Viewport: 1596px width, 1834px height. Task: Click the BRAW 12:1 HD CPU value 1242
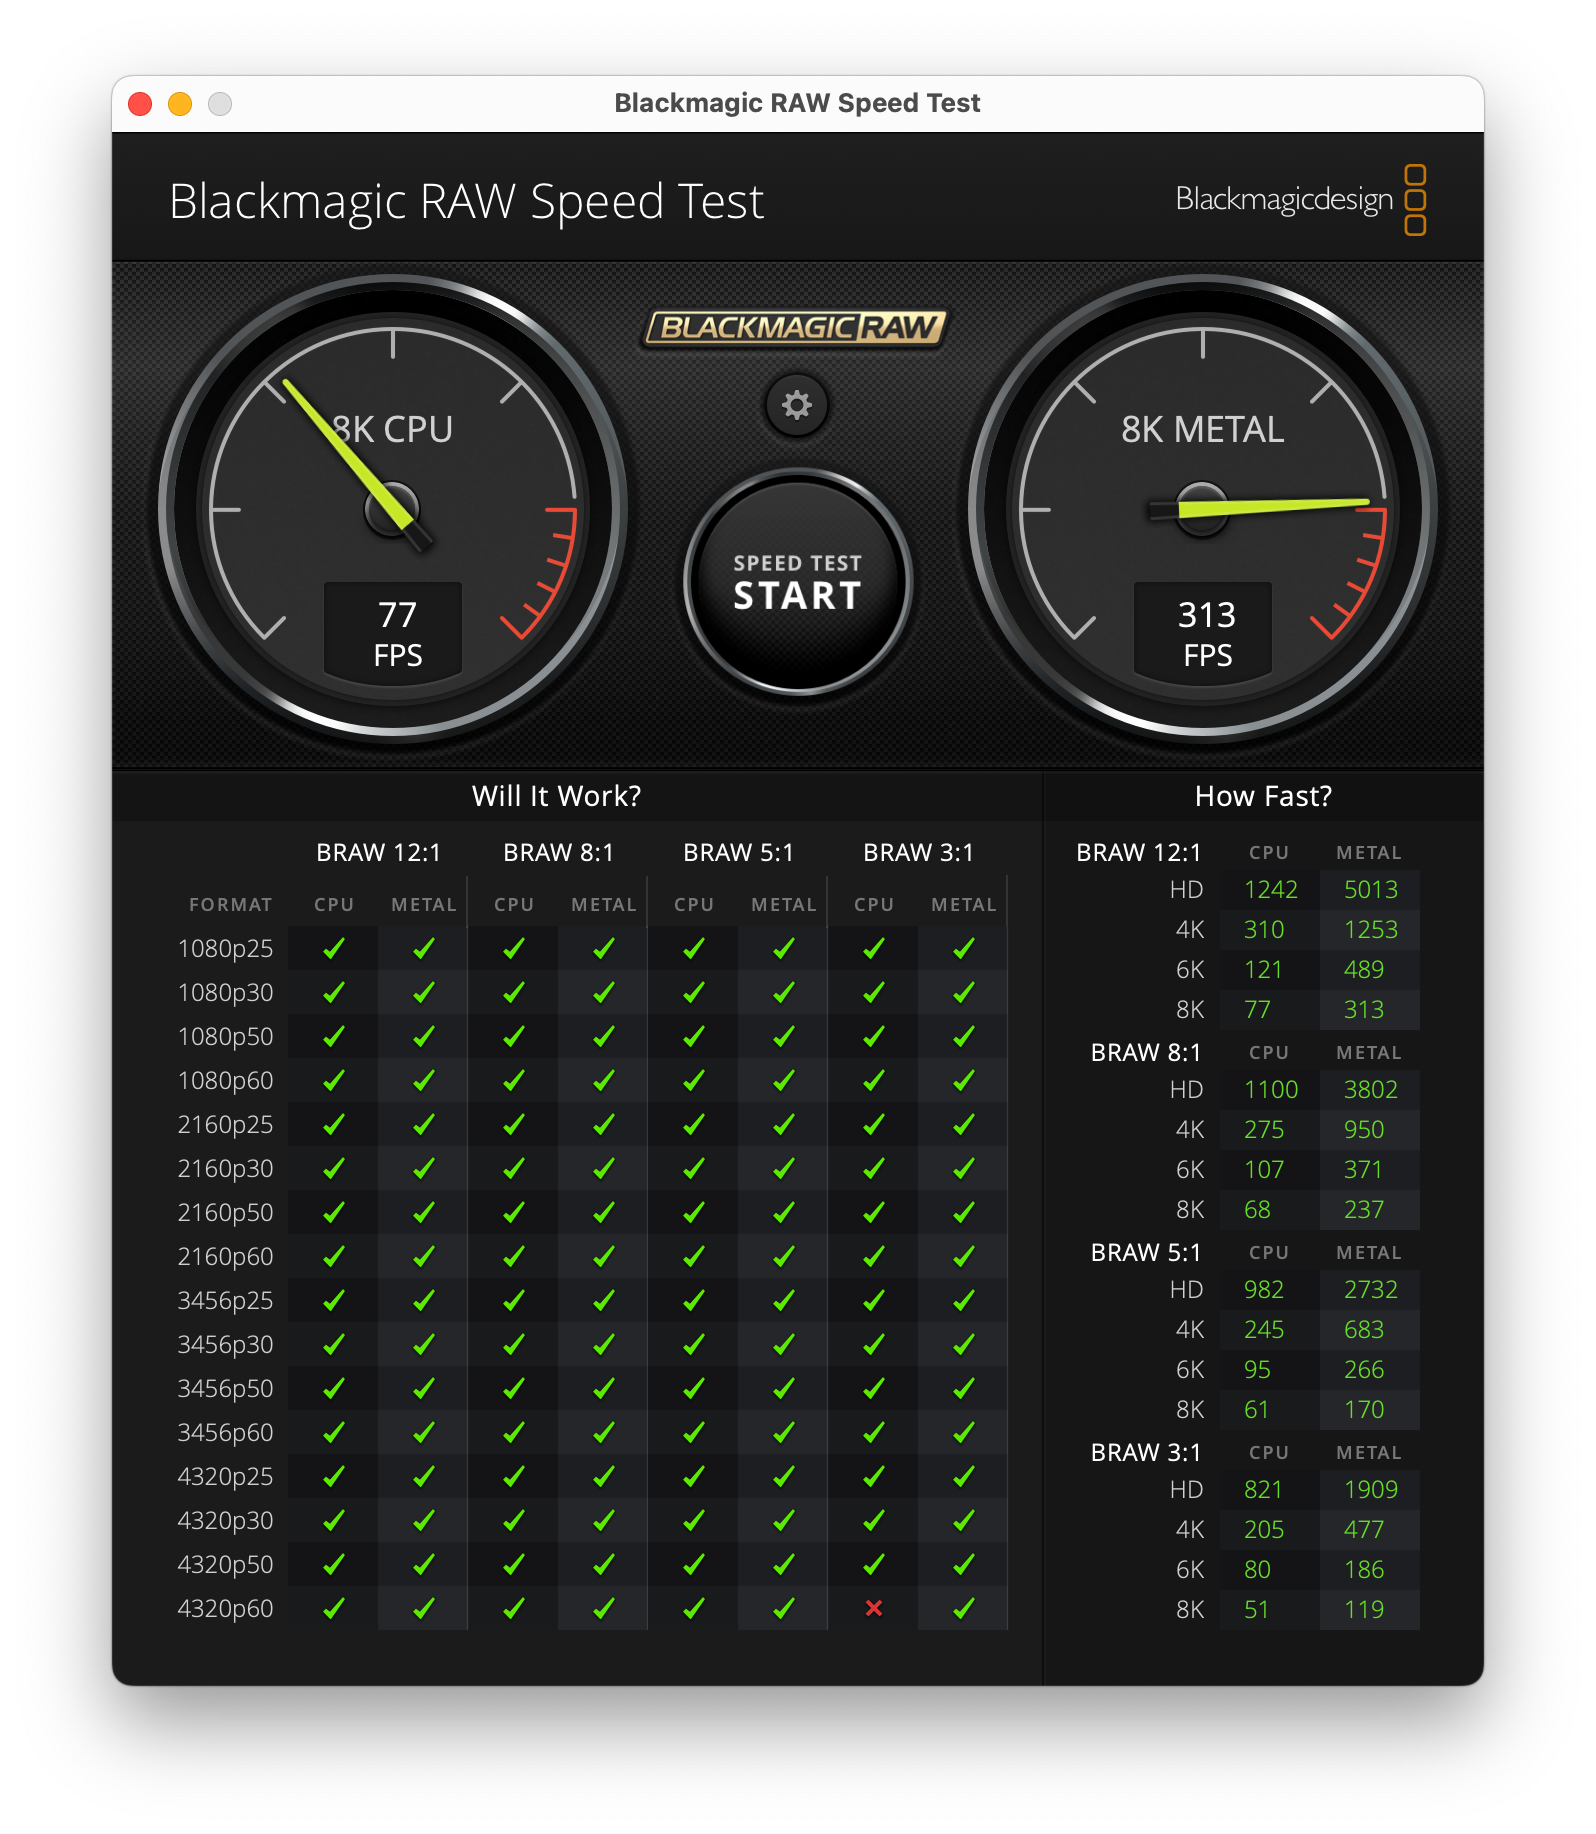click(x=1271, y=889)
